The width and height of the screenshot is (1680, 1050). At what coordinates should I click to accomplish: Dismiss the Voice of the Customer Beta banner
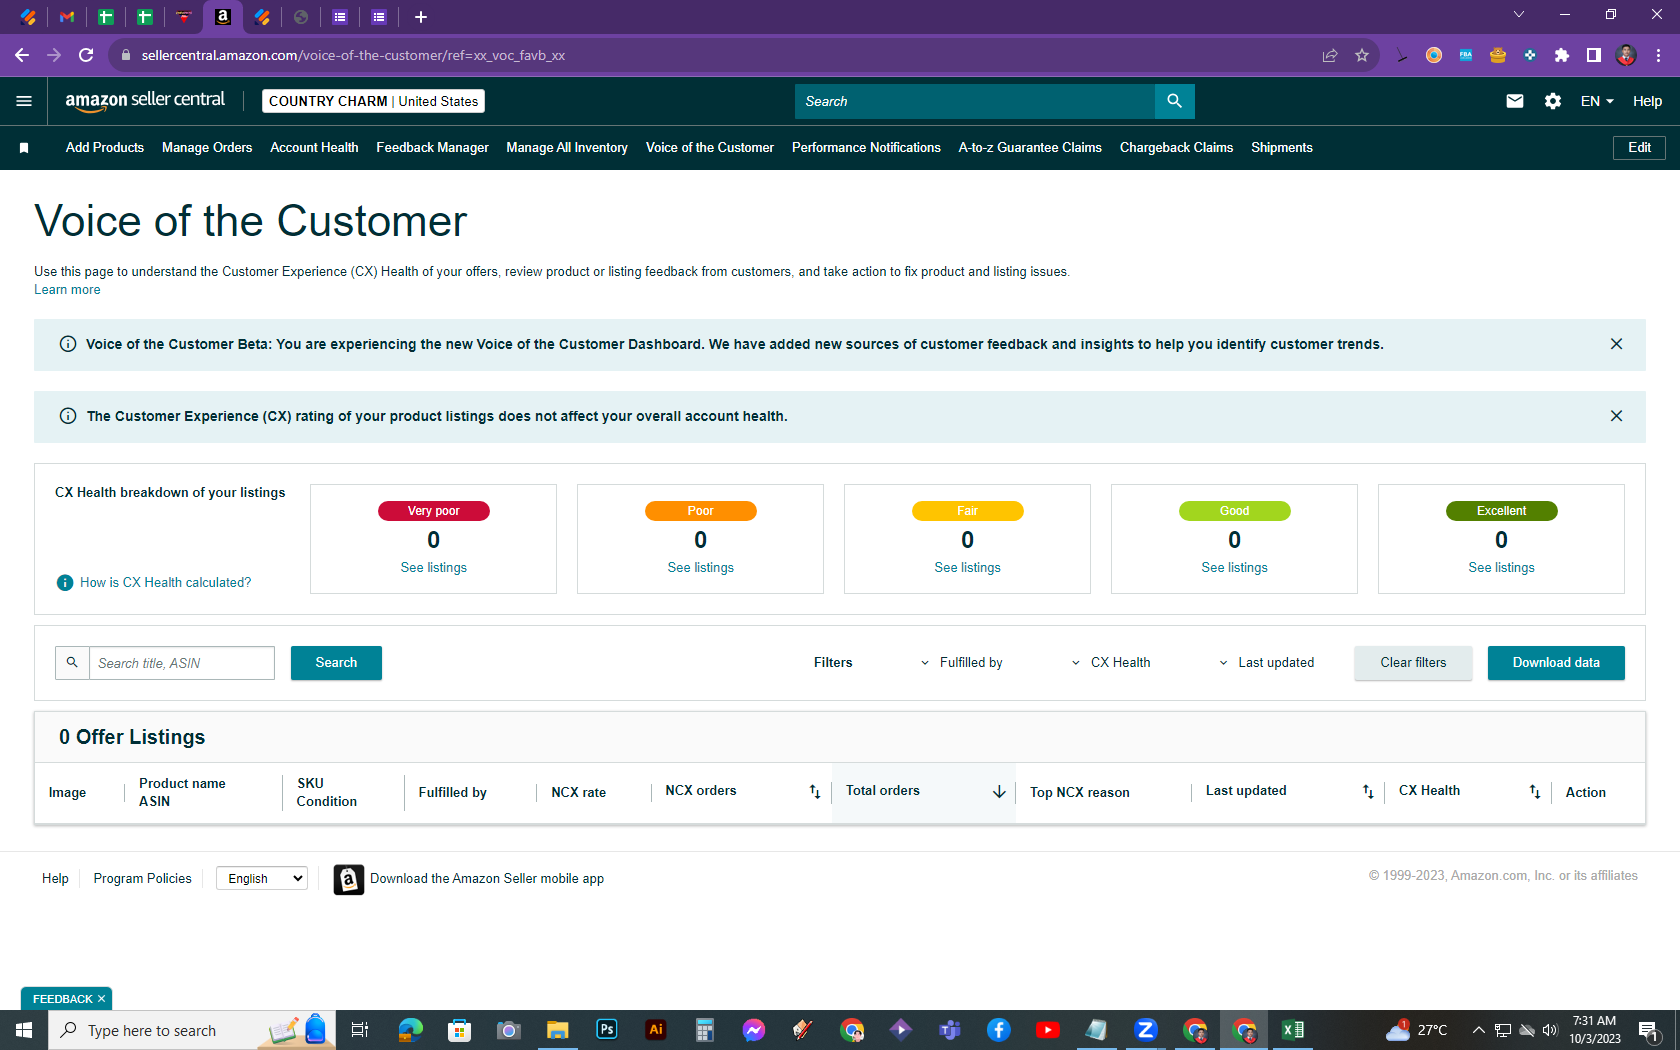[1616, 344]
